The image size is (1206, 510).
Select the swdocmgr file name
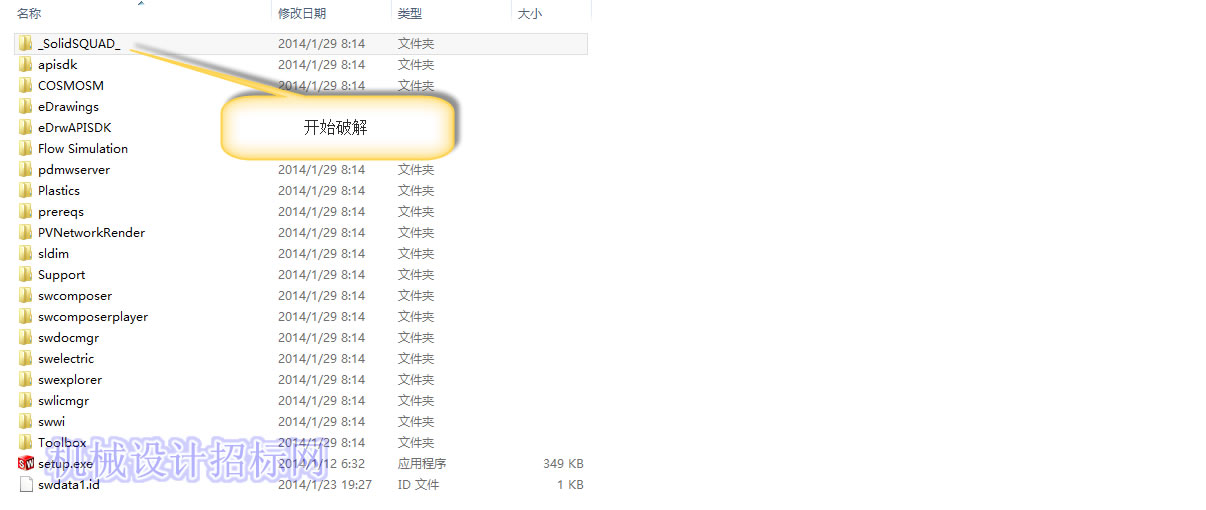point(69,338)
